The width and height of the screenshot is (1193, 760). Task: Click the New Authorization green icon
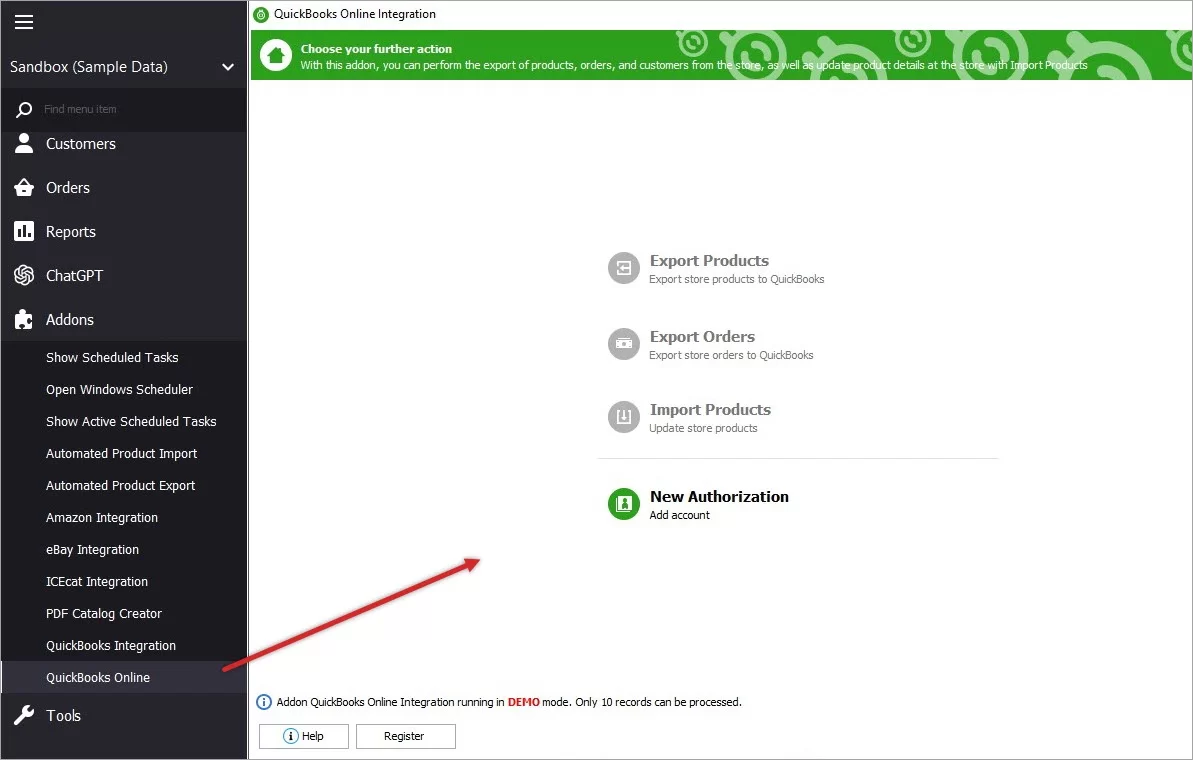point(623,504)
